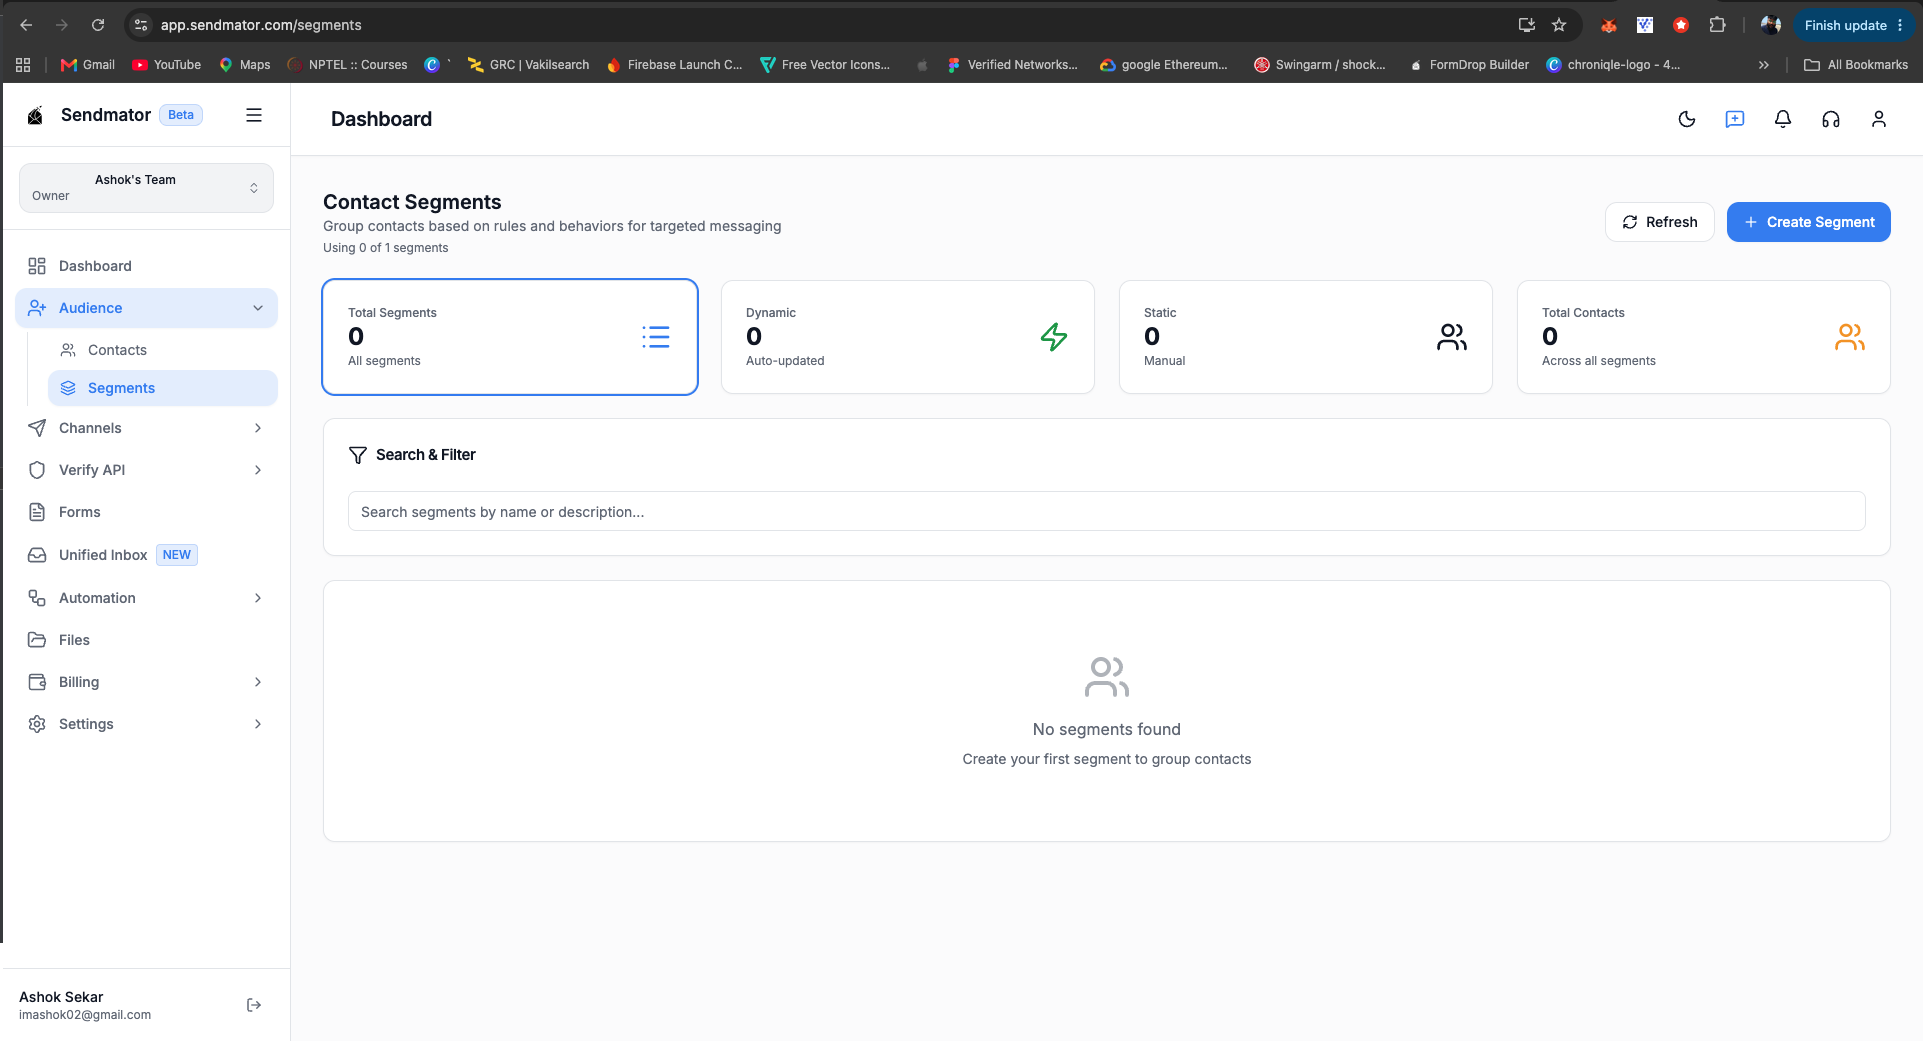Go to Dashboard in the sidebar
The height and width of the screenshot is (1041, 1923).
click(146, 266)
